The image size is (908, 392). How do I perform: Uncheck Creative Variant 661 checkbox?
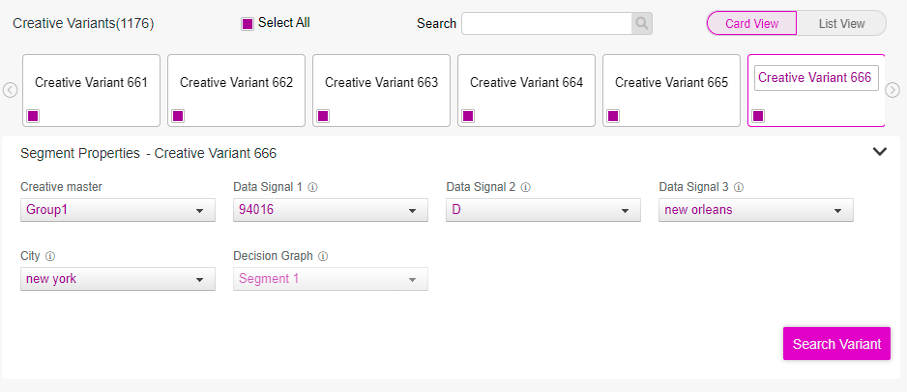pyautogui.click(x=33, y=116)
